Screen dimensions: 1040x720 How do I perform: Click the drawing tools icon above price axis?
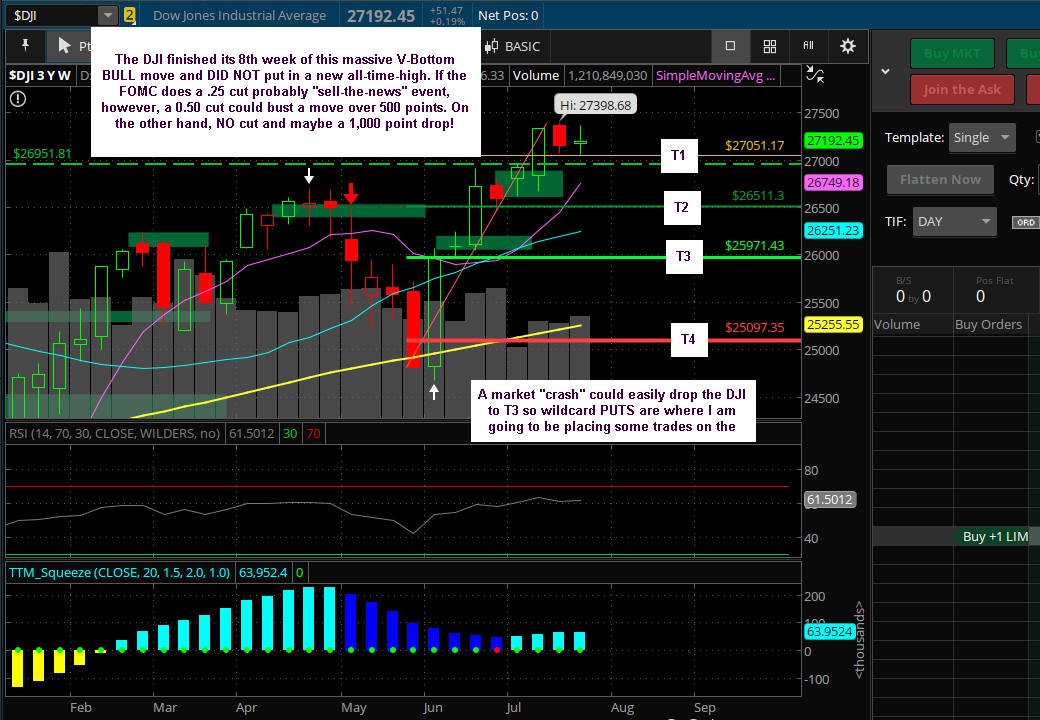(815, 74)
